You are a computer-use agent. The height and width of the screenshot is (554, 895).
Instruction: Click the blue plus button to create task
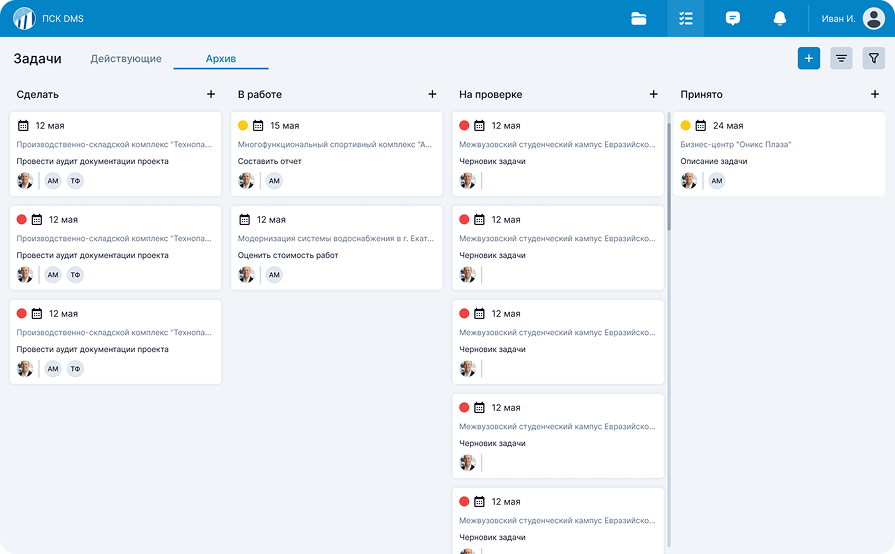[809, 59]
